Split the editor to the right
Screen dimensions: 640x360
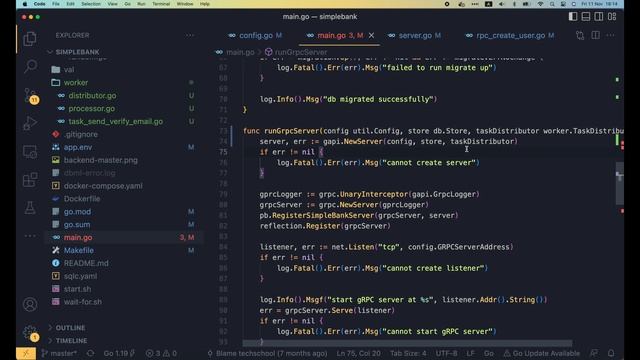tap(596, 36)
